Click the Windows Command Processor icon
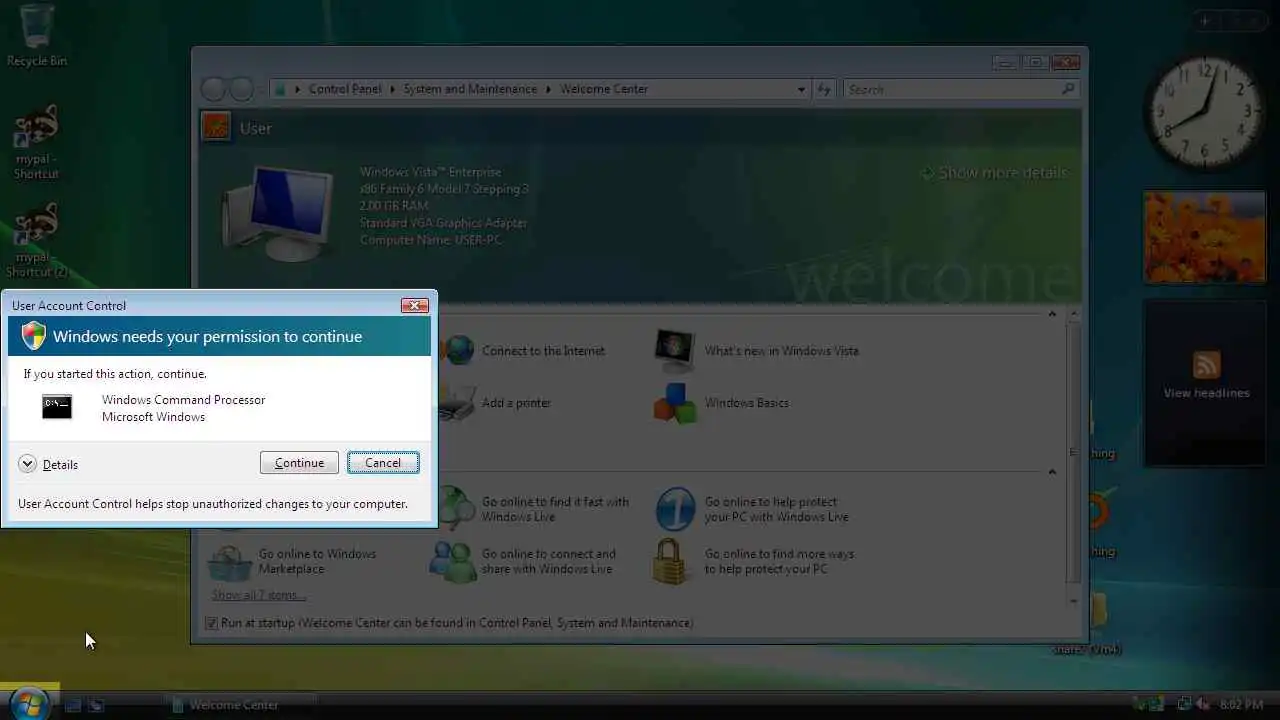 [x=57, y=406]
